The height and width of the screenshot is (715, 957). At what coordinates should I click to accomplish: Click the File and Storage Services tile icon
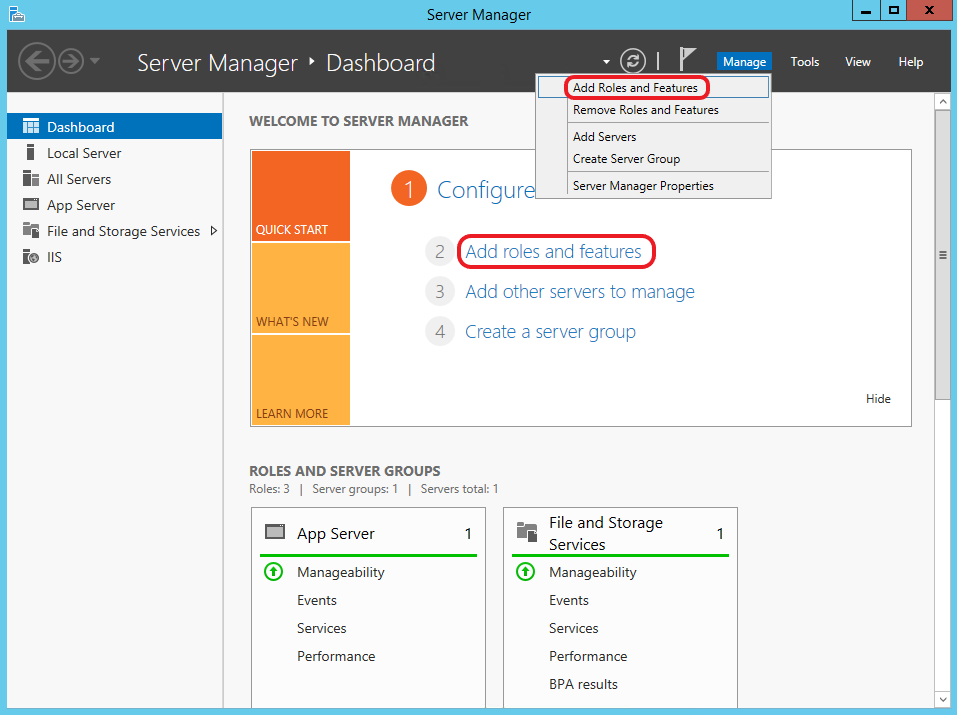527,532
